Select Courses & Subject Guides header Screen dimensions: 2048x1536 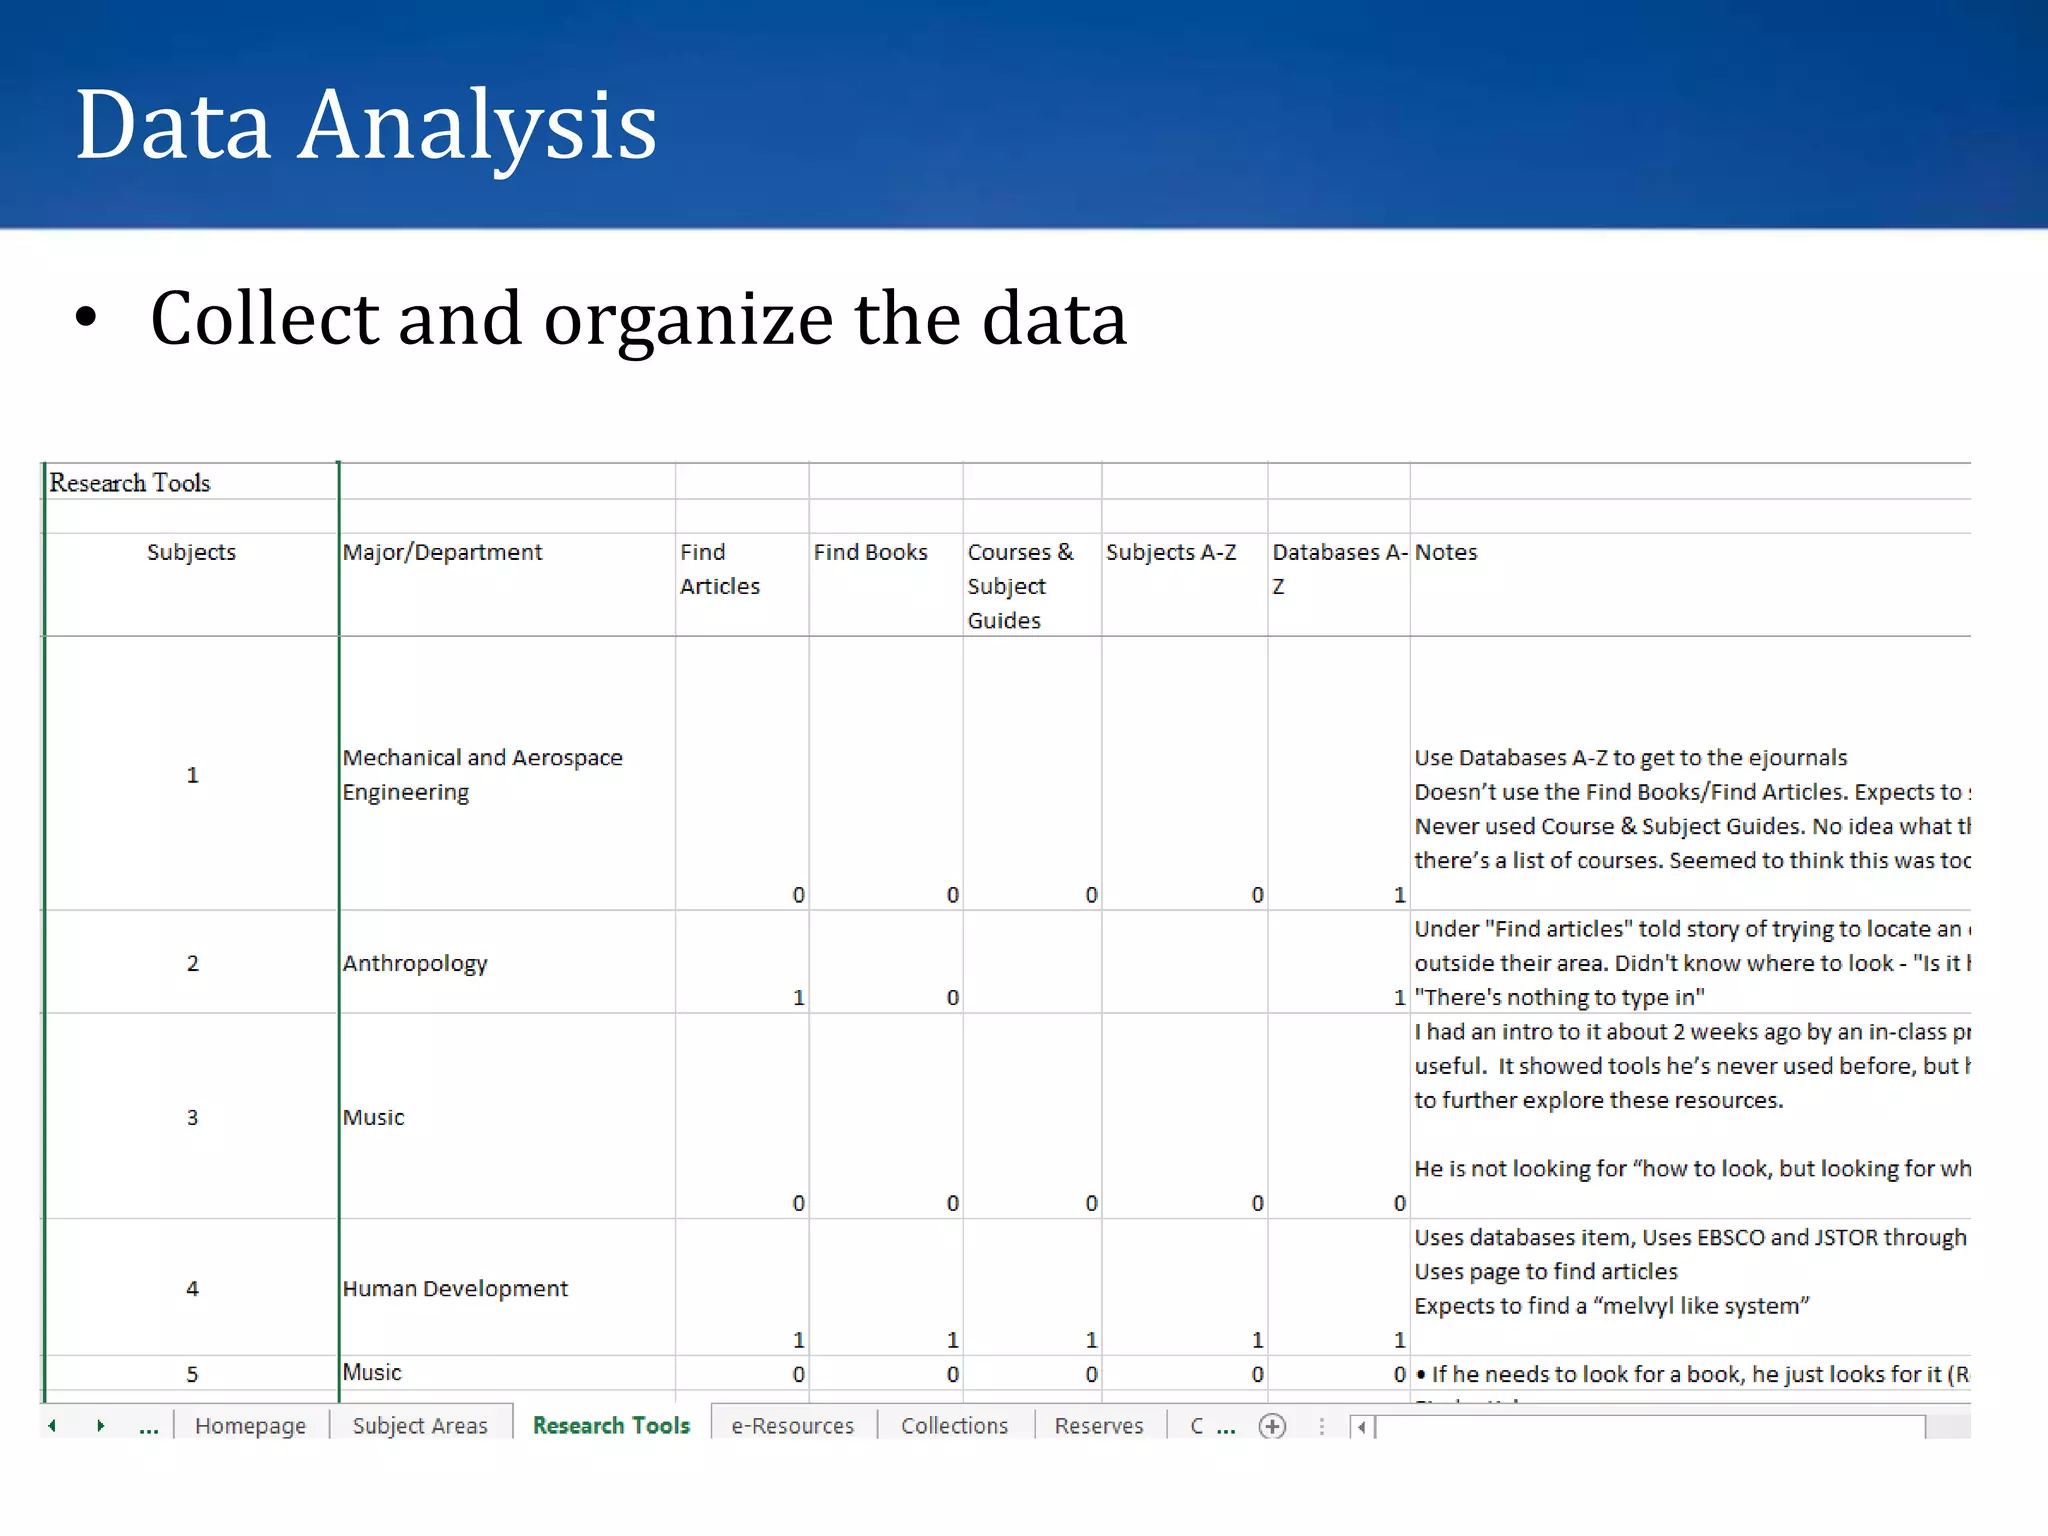pyautogui.click(x=1032, y=584)
